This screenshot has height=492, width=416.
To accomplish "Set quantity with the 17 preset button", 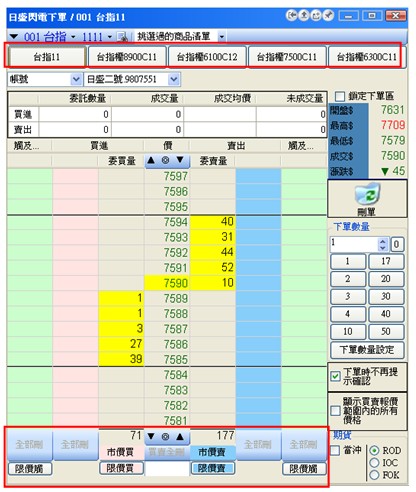I will coord(386,261).
